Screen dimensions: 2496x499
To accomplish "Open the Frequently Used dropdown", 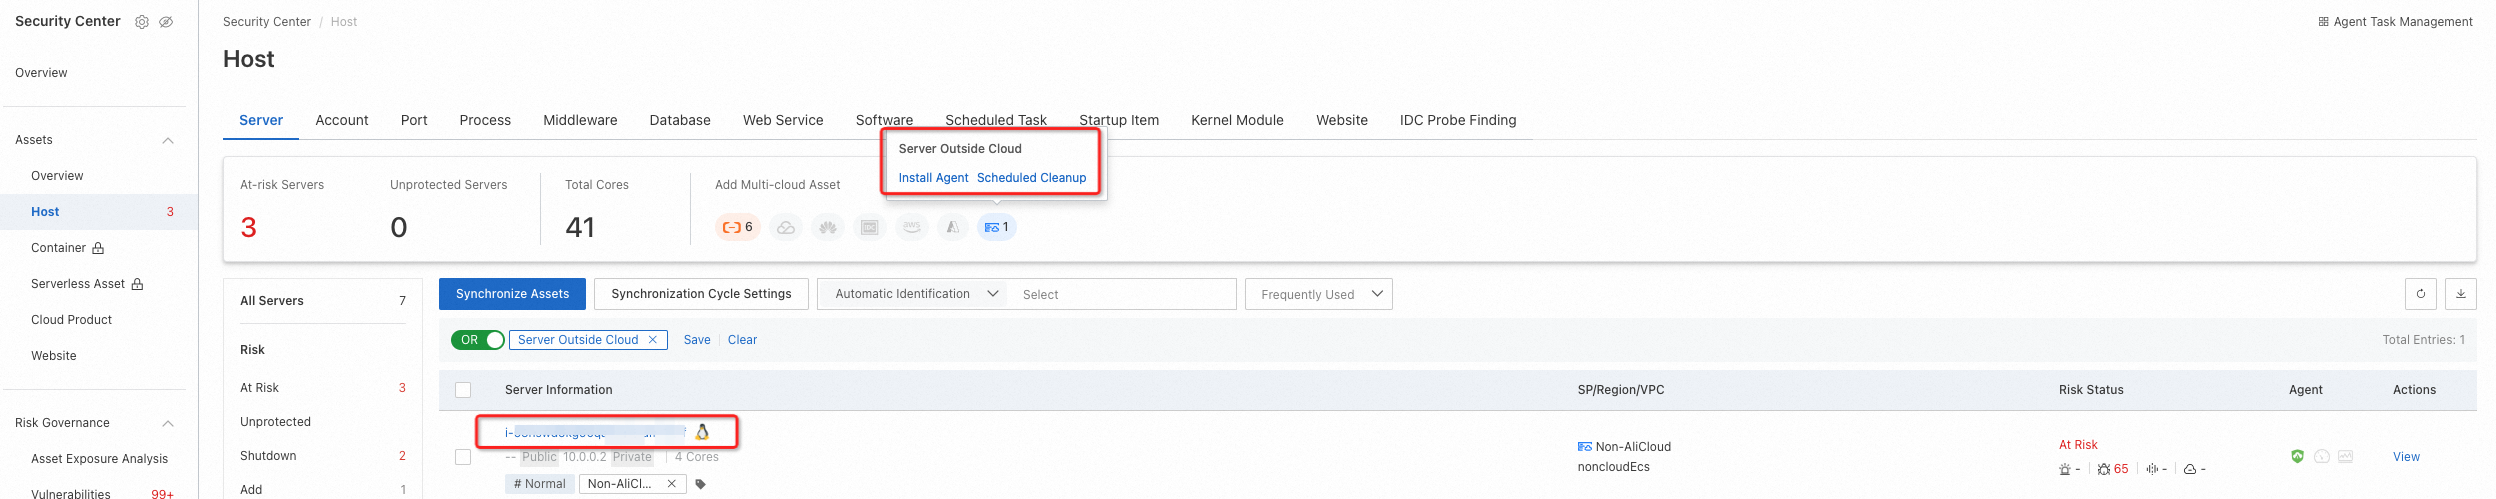I will (x=1319, y=294).
